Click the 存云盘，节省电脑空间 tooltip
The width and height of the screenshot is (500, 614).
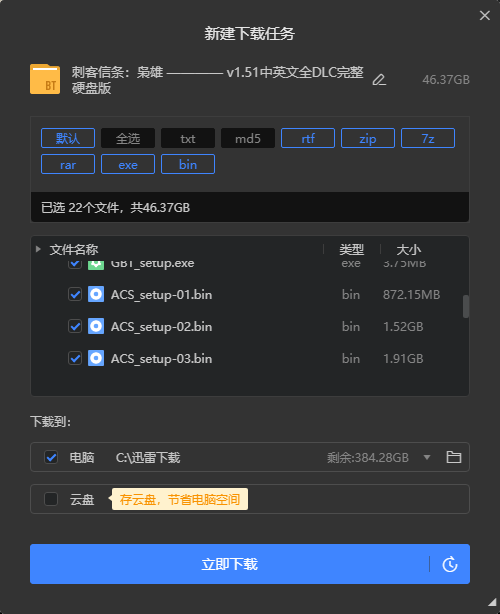tap(180, 499)
